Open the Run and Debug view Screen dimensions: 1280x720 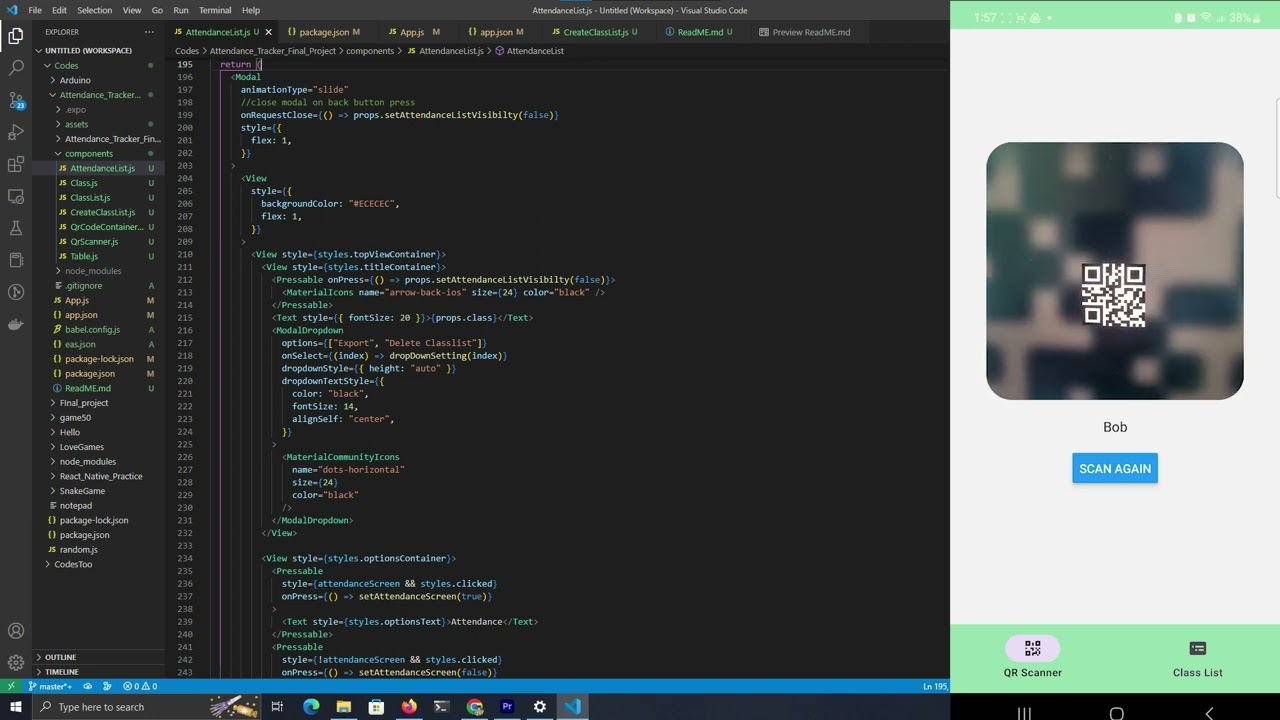coord(16,132)
